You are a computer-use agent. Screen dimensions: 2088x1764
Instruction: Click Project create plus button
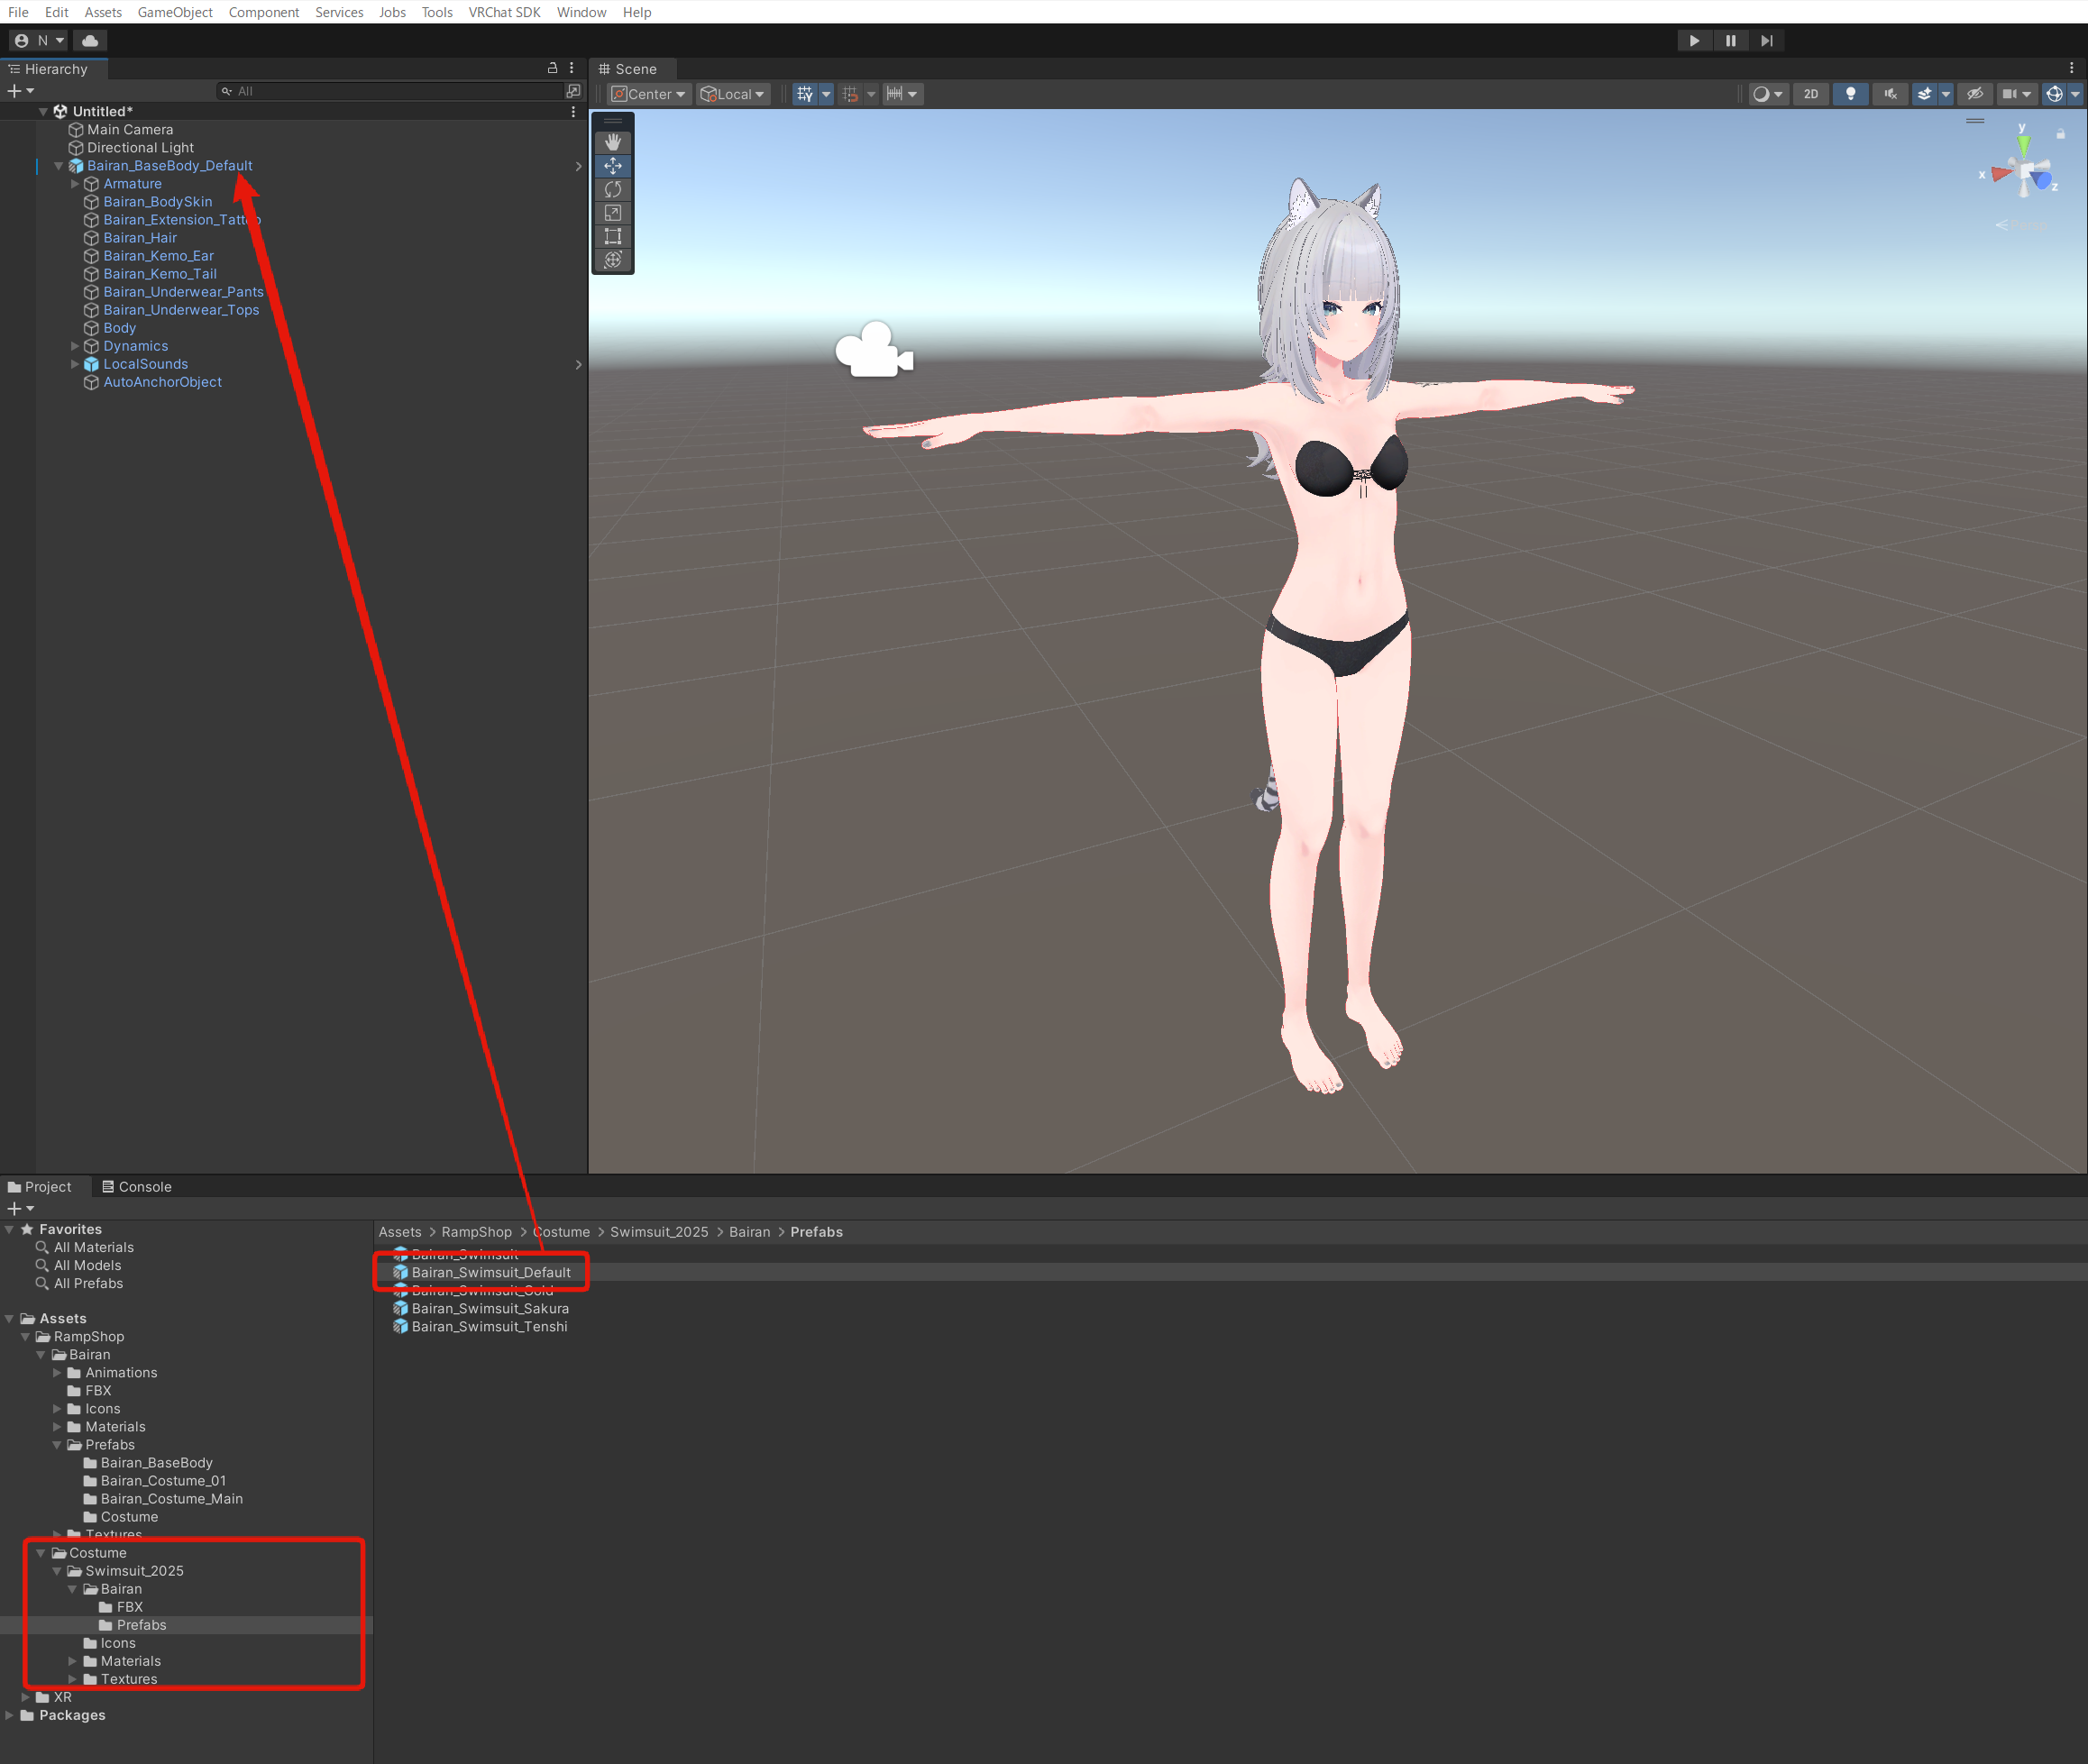point(21,1209)
